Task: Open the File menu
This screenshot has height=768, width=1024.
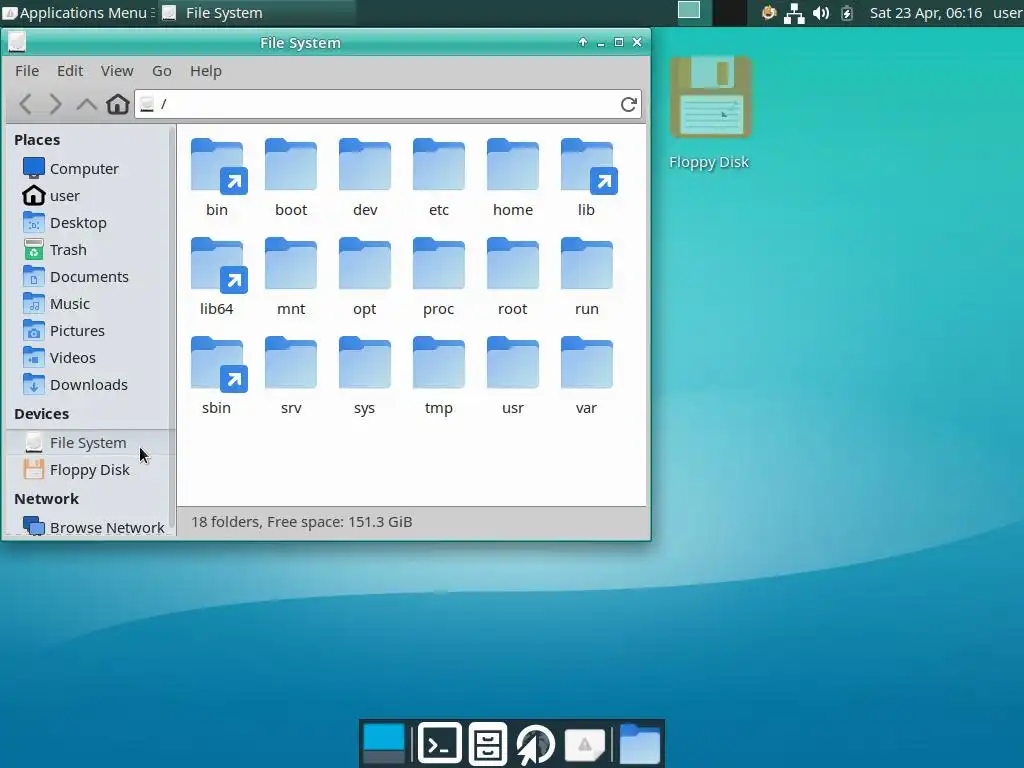Action: 27,71
